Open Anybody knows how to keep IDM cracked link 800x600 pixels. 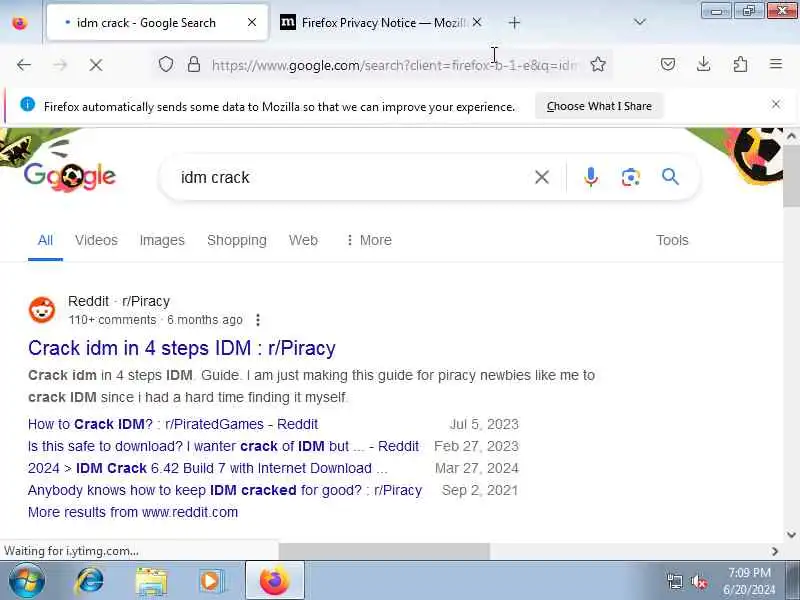(x=225, y=490)
